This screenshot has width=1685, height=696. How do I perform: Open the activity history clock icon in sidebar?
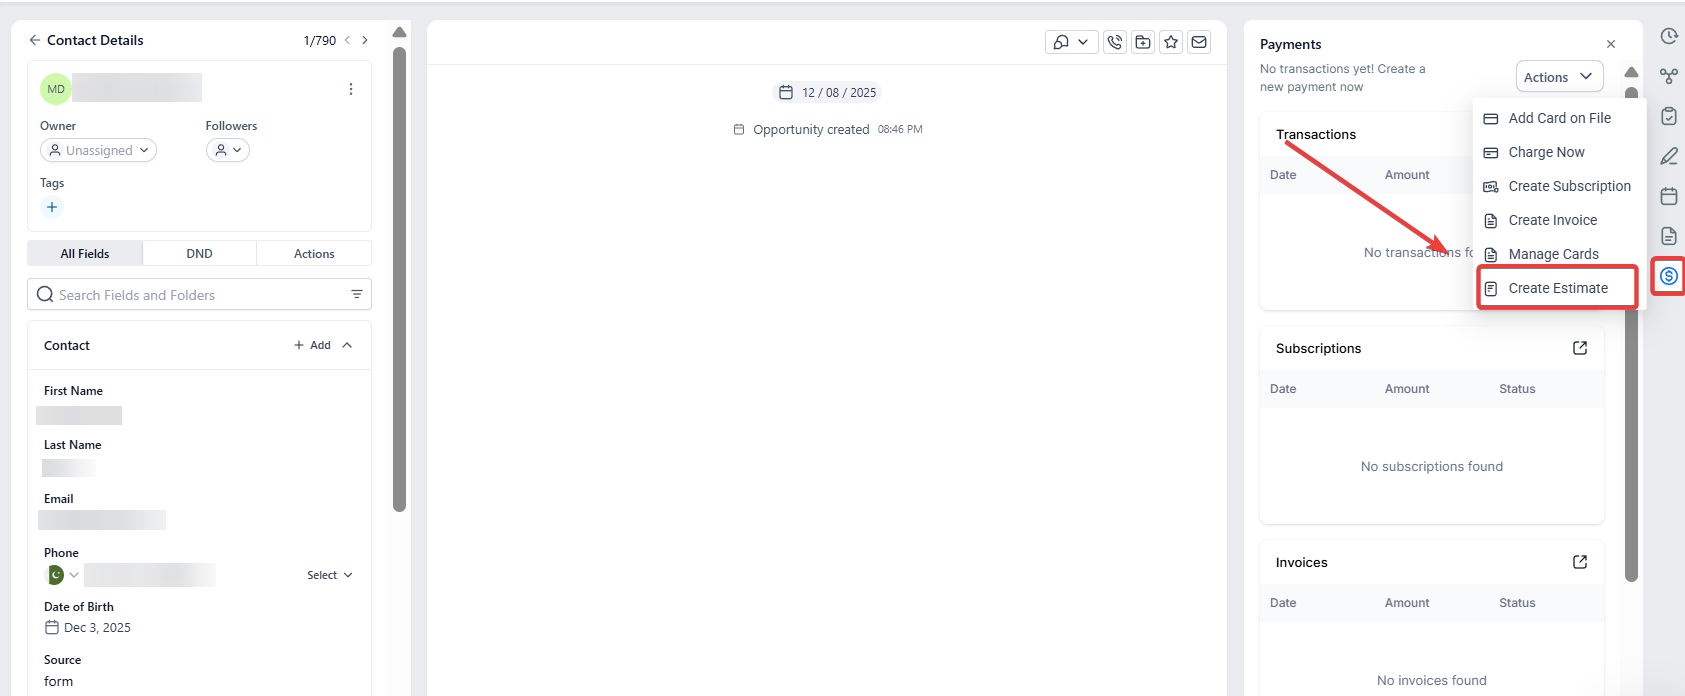pos(1669,36)
